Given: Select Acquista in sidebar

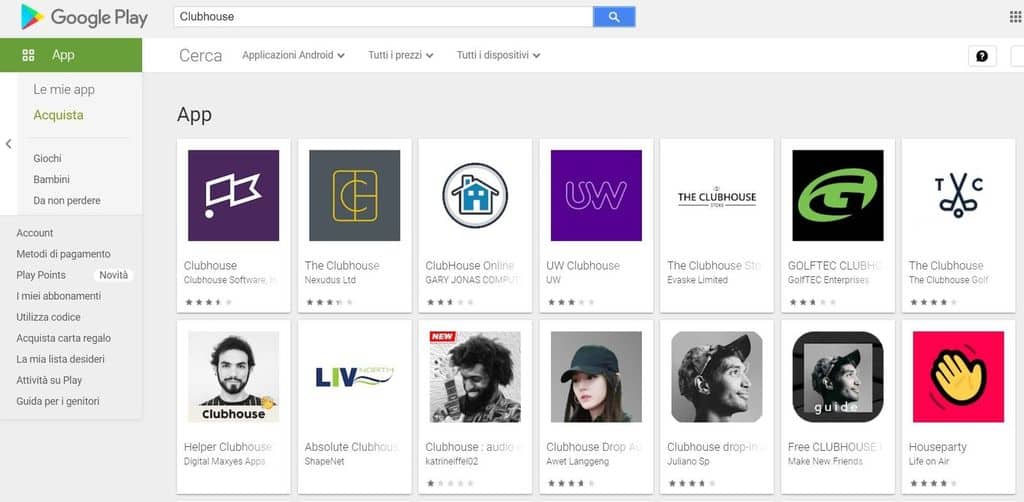Looking at the screenshot, I should tap(58, 115).
